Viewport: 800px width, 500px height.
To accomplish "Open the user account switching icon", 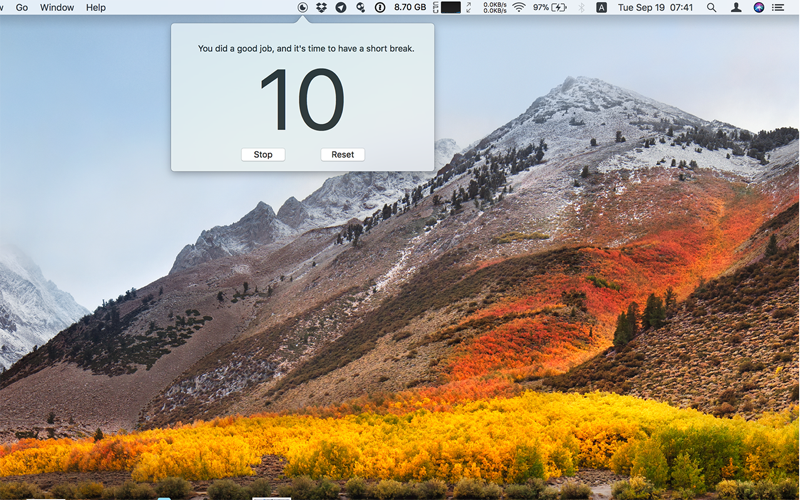I will [x=736, y=8].
